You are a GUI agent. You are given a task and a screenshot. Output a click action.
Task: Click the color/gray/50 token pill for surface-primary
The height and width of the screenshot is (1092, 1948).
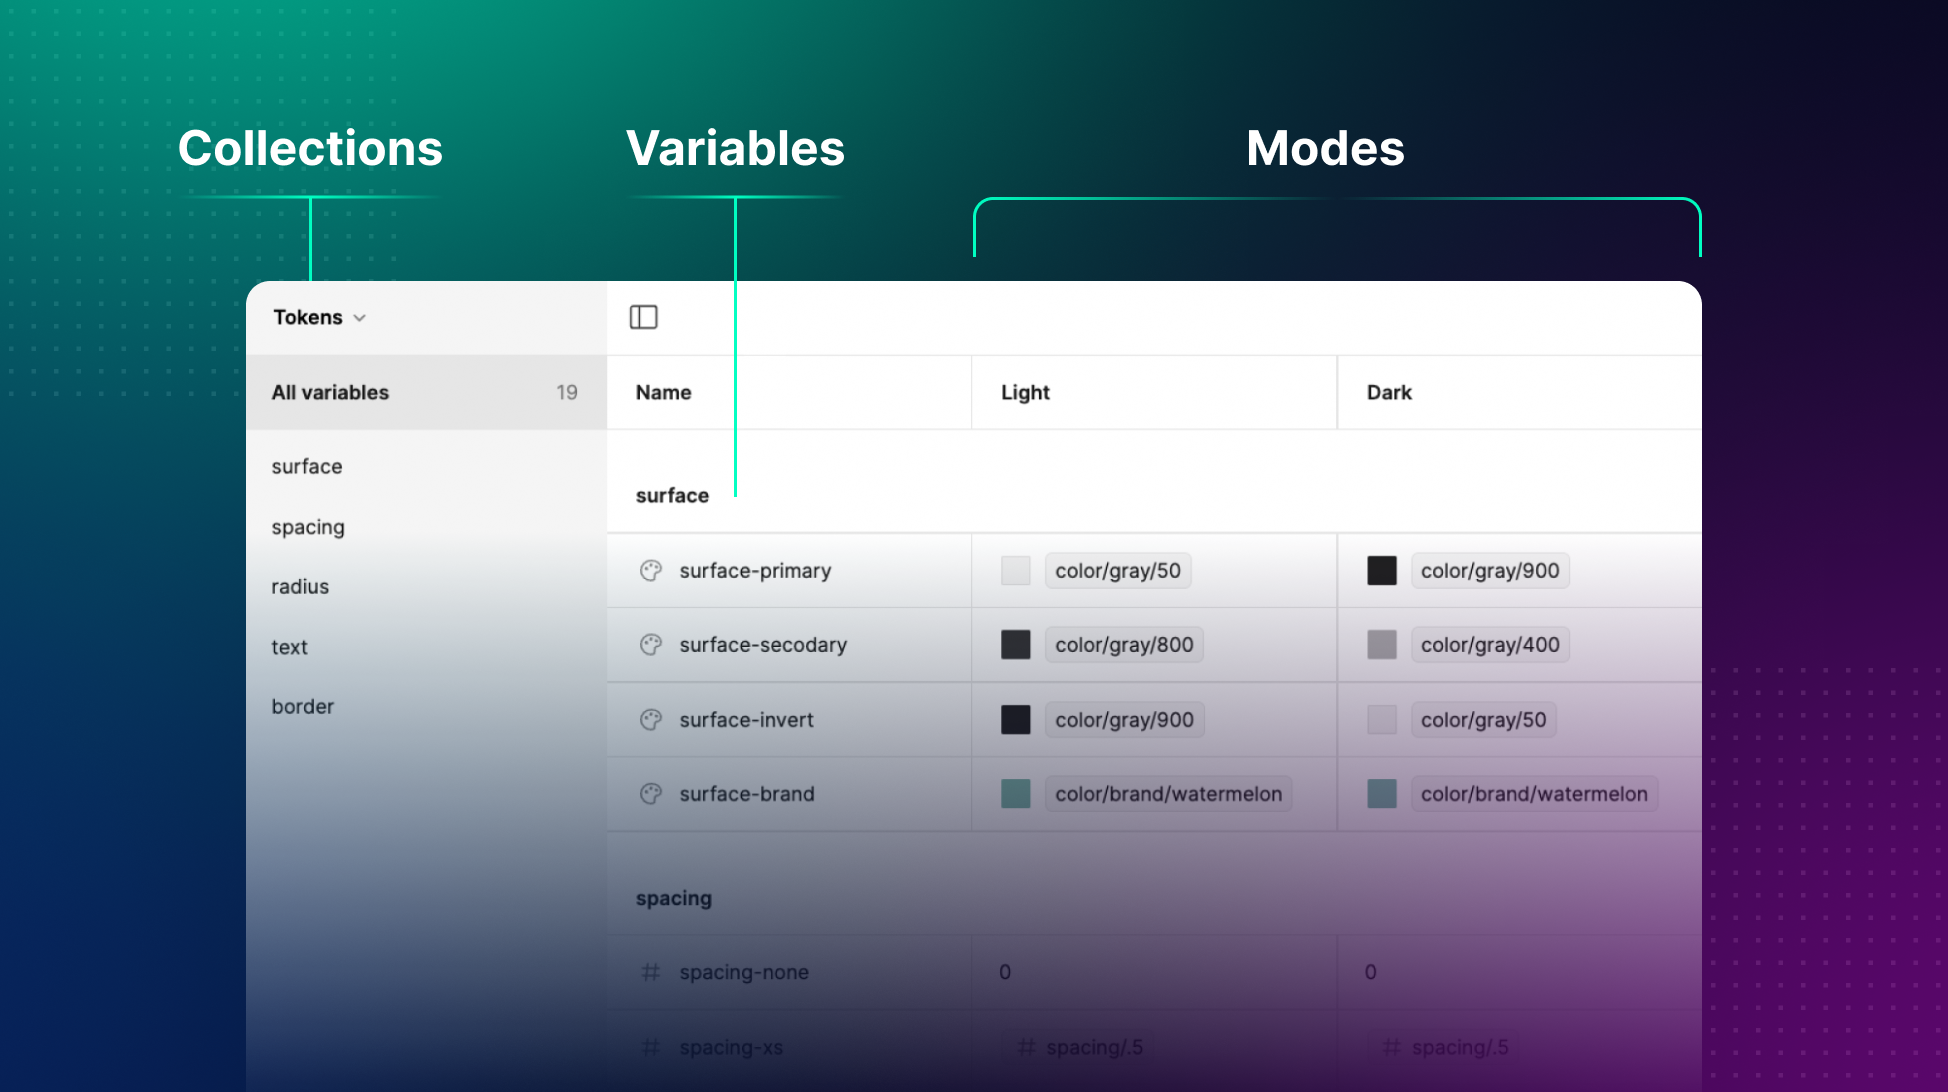1118,570
